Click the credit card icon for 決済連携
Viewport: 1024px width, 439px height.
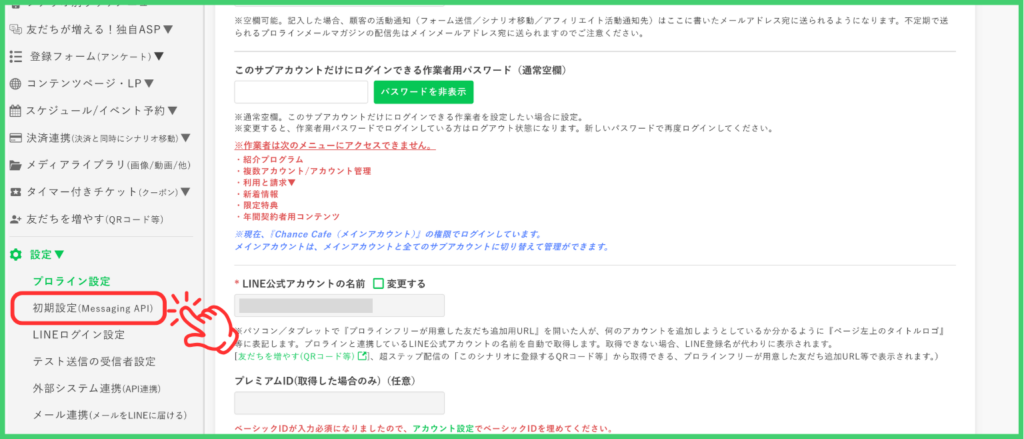tap(16, 138)
